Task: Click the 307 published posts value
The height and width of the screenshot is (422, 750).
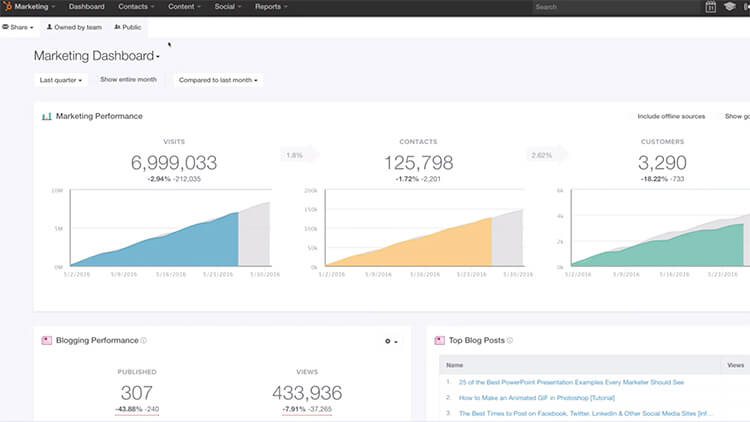Action: [137, 393]
